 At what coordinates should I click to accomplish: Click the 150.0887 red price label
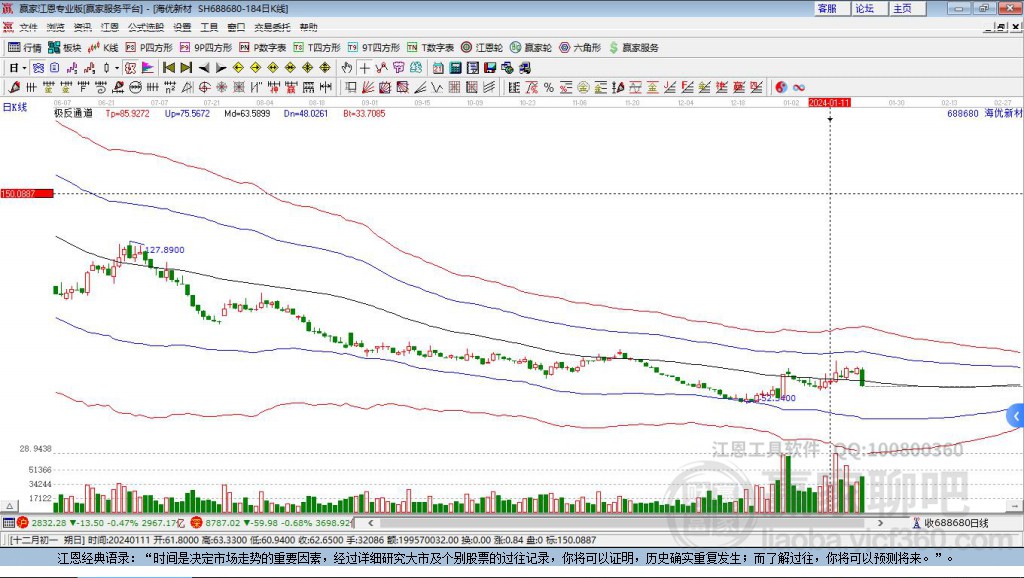(x=27, y=193)
